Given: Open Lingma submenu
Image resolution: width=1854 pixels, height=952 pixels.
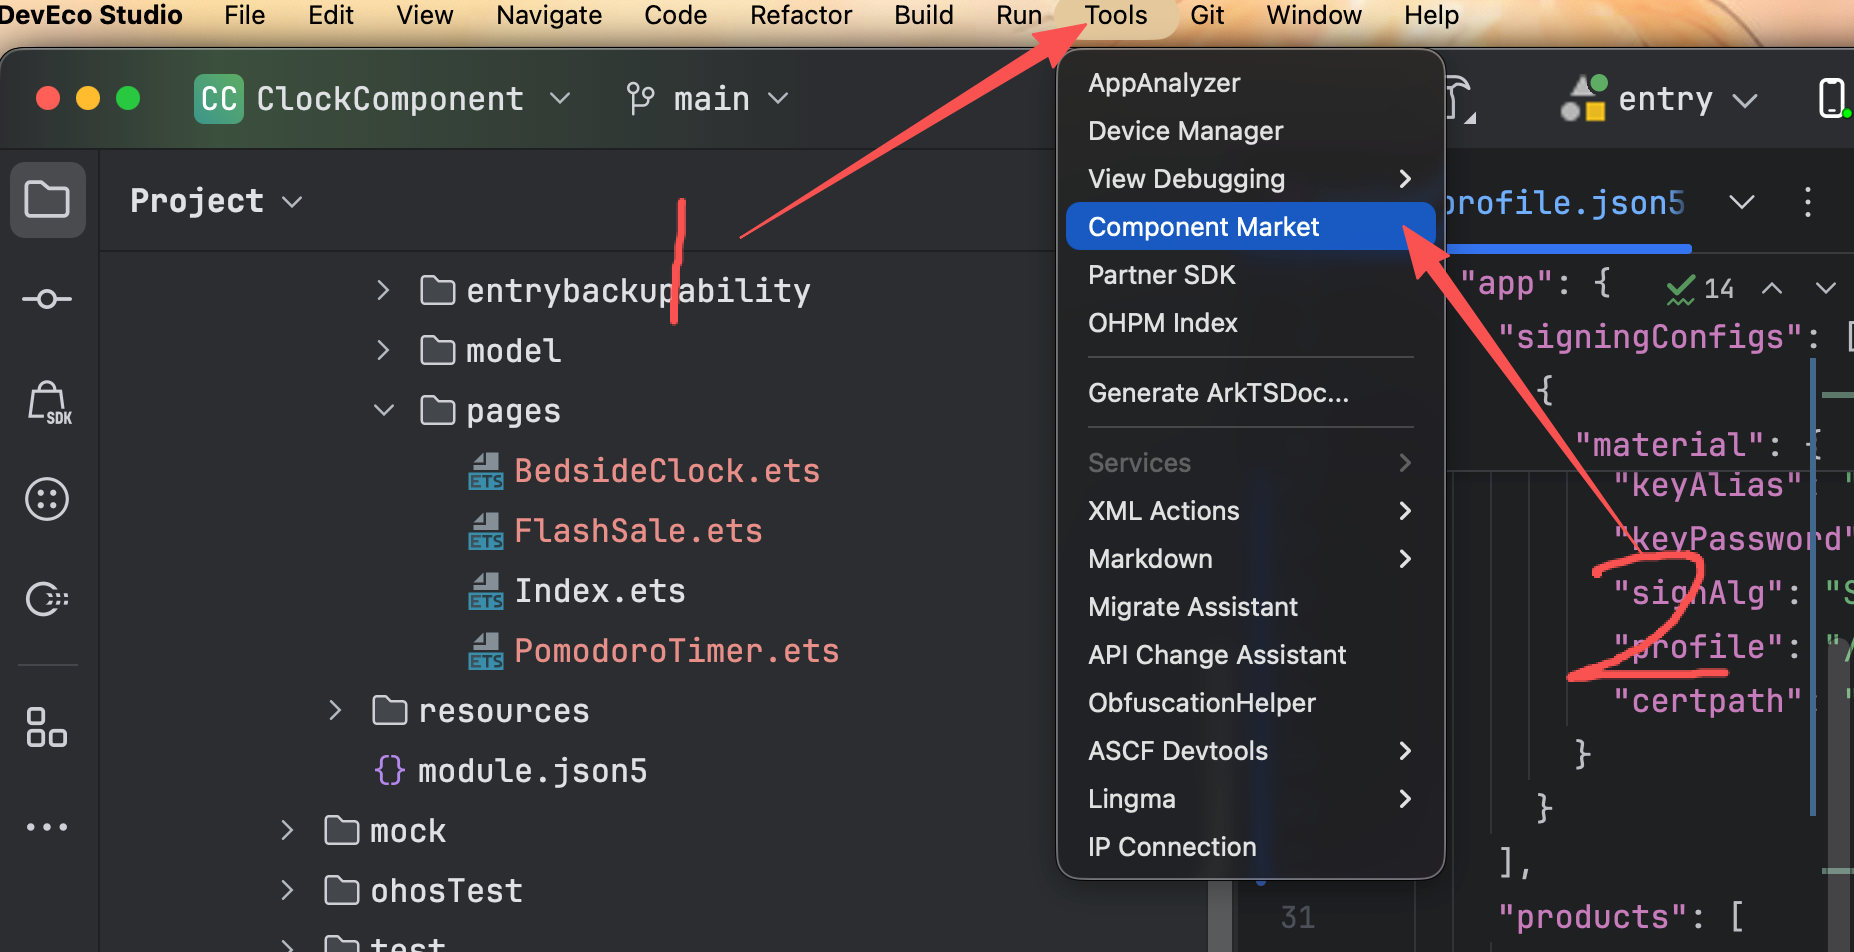Looking at the screenshot, I should (1251, 799).
